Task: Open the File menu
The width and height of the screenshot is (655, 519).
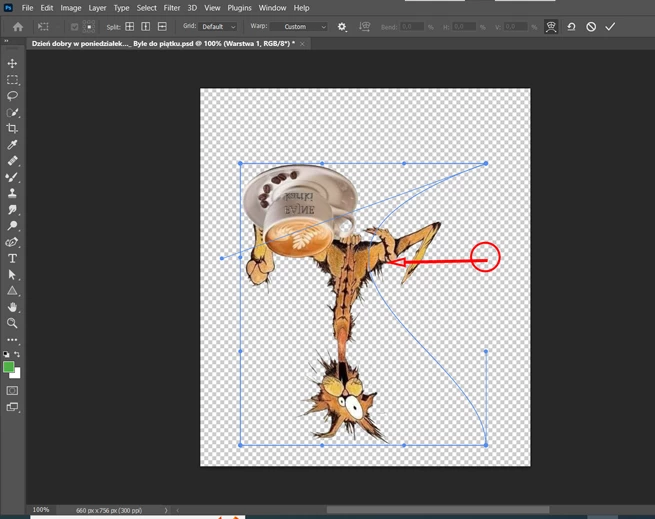Action: 27,8
